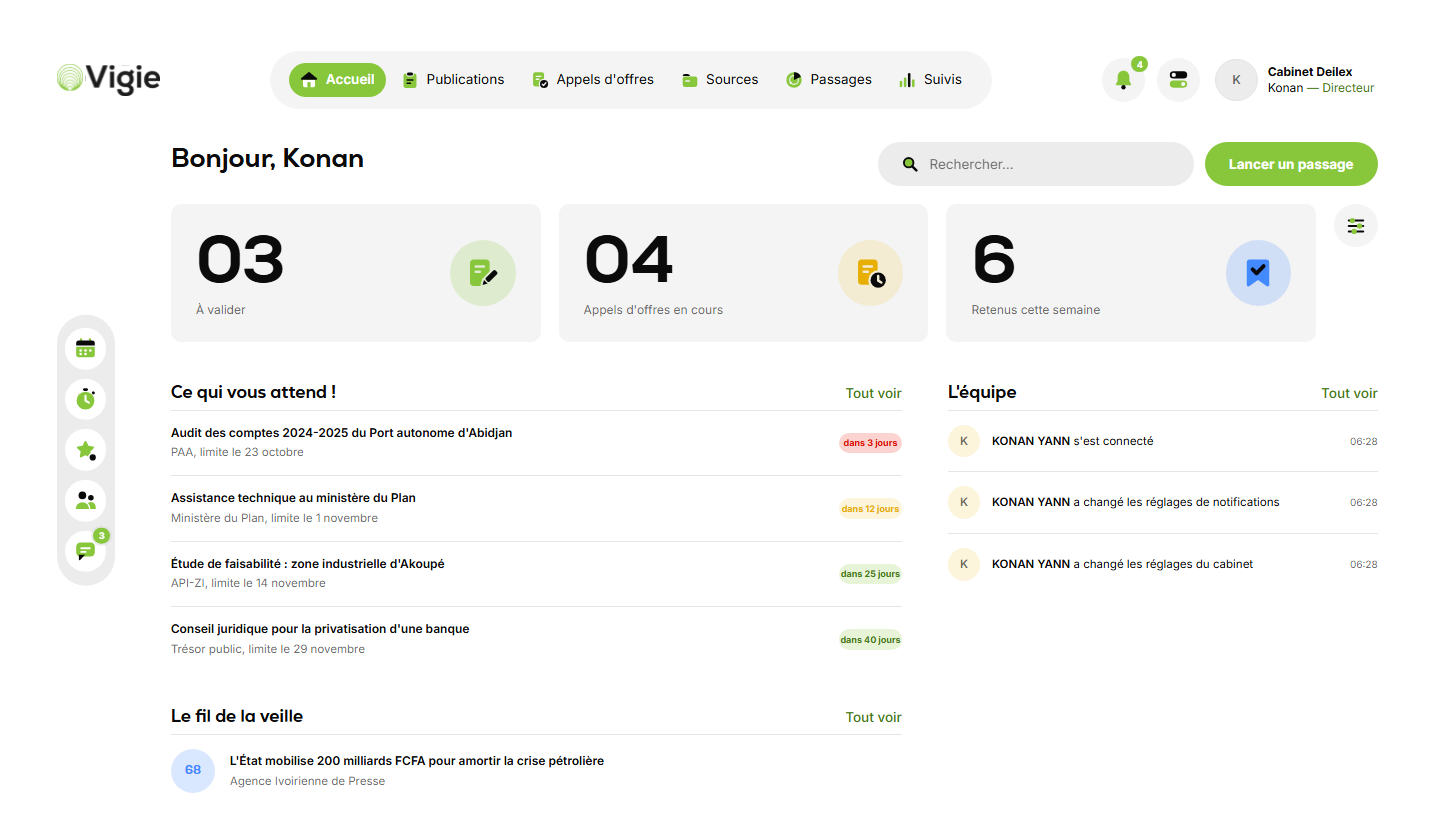Click the pencil icon on À valider card
The image size is (1440, 820).
[483, 273]
